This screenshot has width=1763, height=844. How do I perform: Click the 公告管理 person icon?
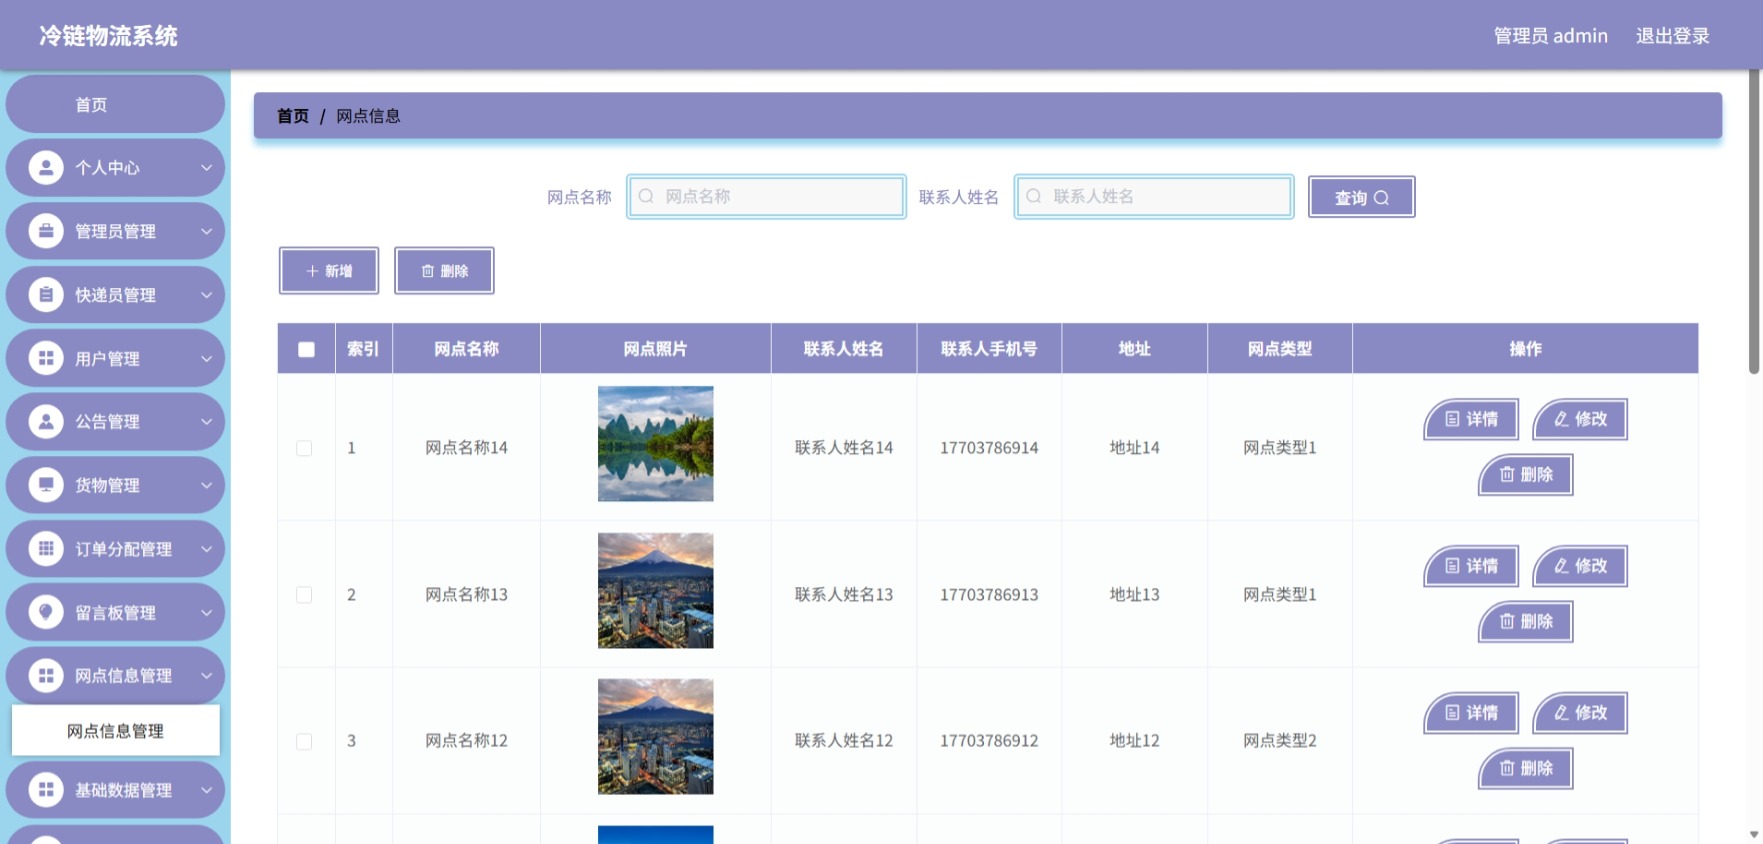point(46,421)
